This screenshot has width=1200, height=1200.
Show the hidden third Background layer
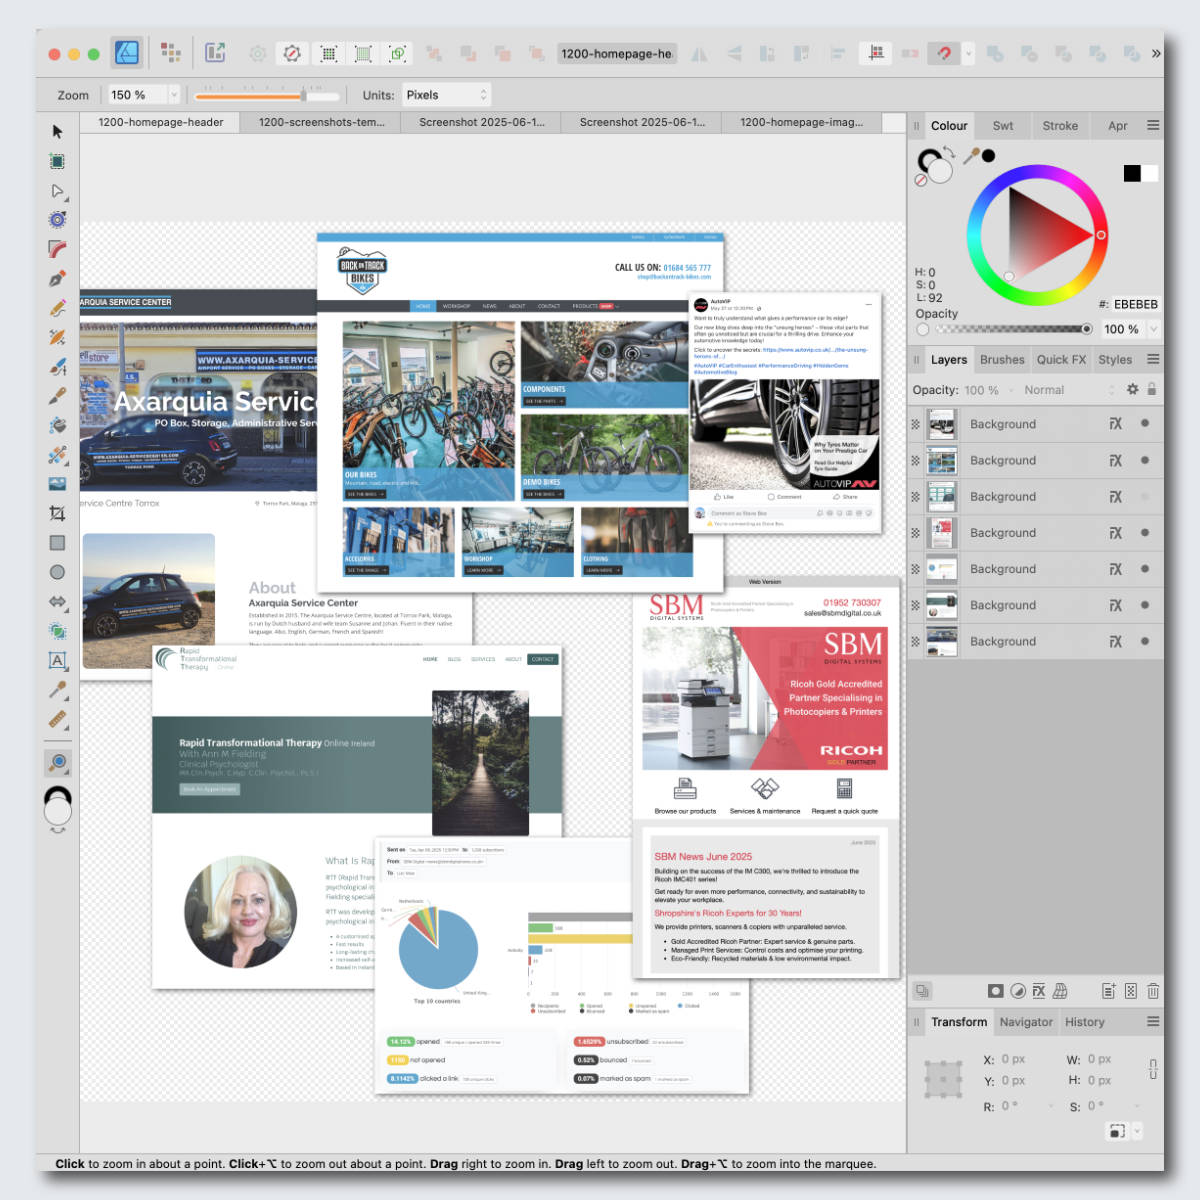[x=1145, y=496]
